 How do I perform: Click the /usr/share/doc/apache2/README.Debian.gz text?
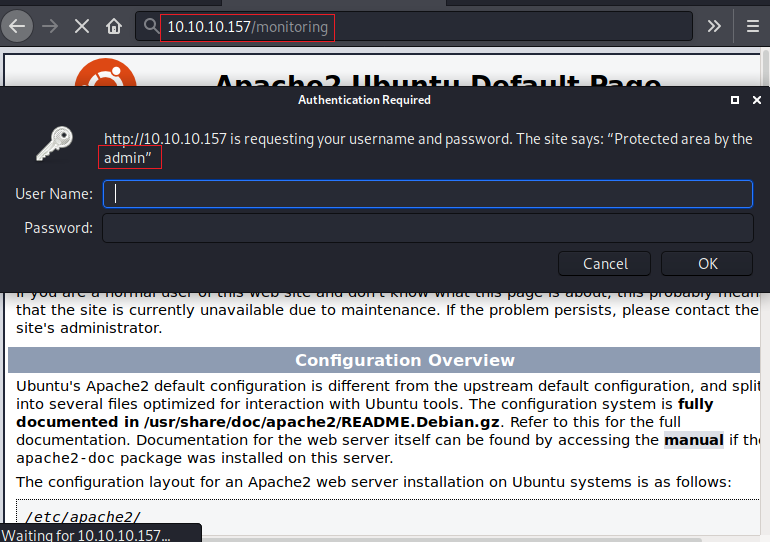coord(322,422)
